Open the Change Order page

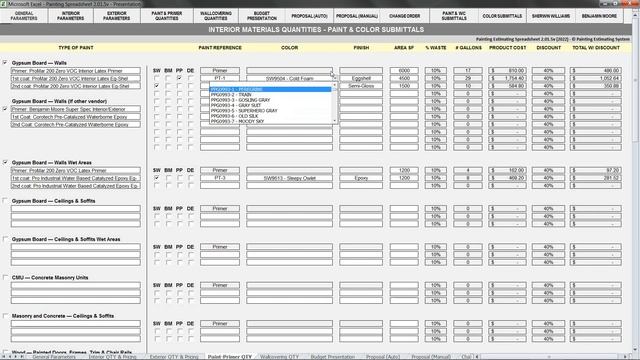coord(404,16)
